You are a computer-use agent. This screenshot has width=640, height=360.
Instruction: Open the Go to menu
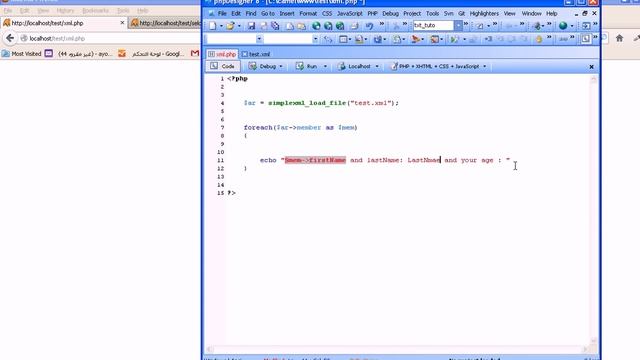[x=268, y=13]
